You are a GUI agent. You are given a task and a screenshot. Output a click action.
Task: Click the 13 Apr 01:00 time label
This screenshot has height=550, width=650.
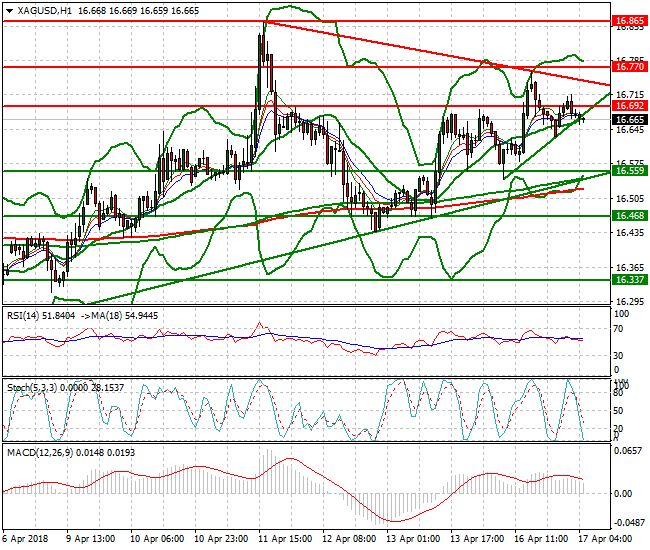pyautogui.click(x=413, y=539)
